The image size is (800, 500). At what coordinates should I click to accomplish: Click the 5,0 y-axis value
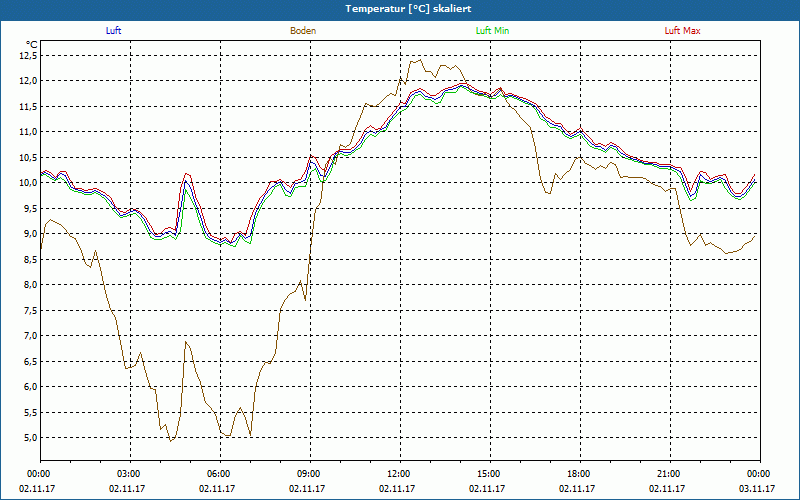[30, 438]
